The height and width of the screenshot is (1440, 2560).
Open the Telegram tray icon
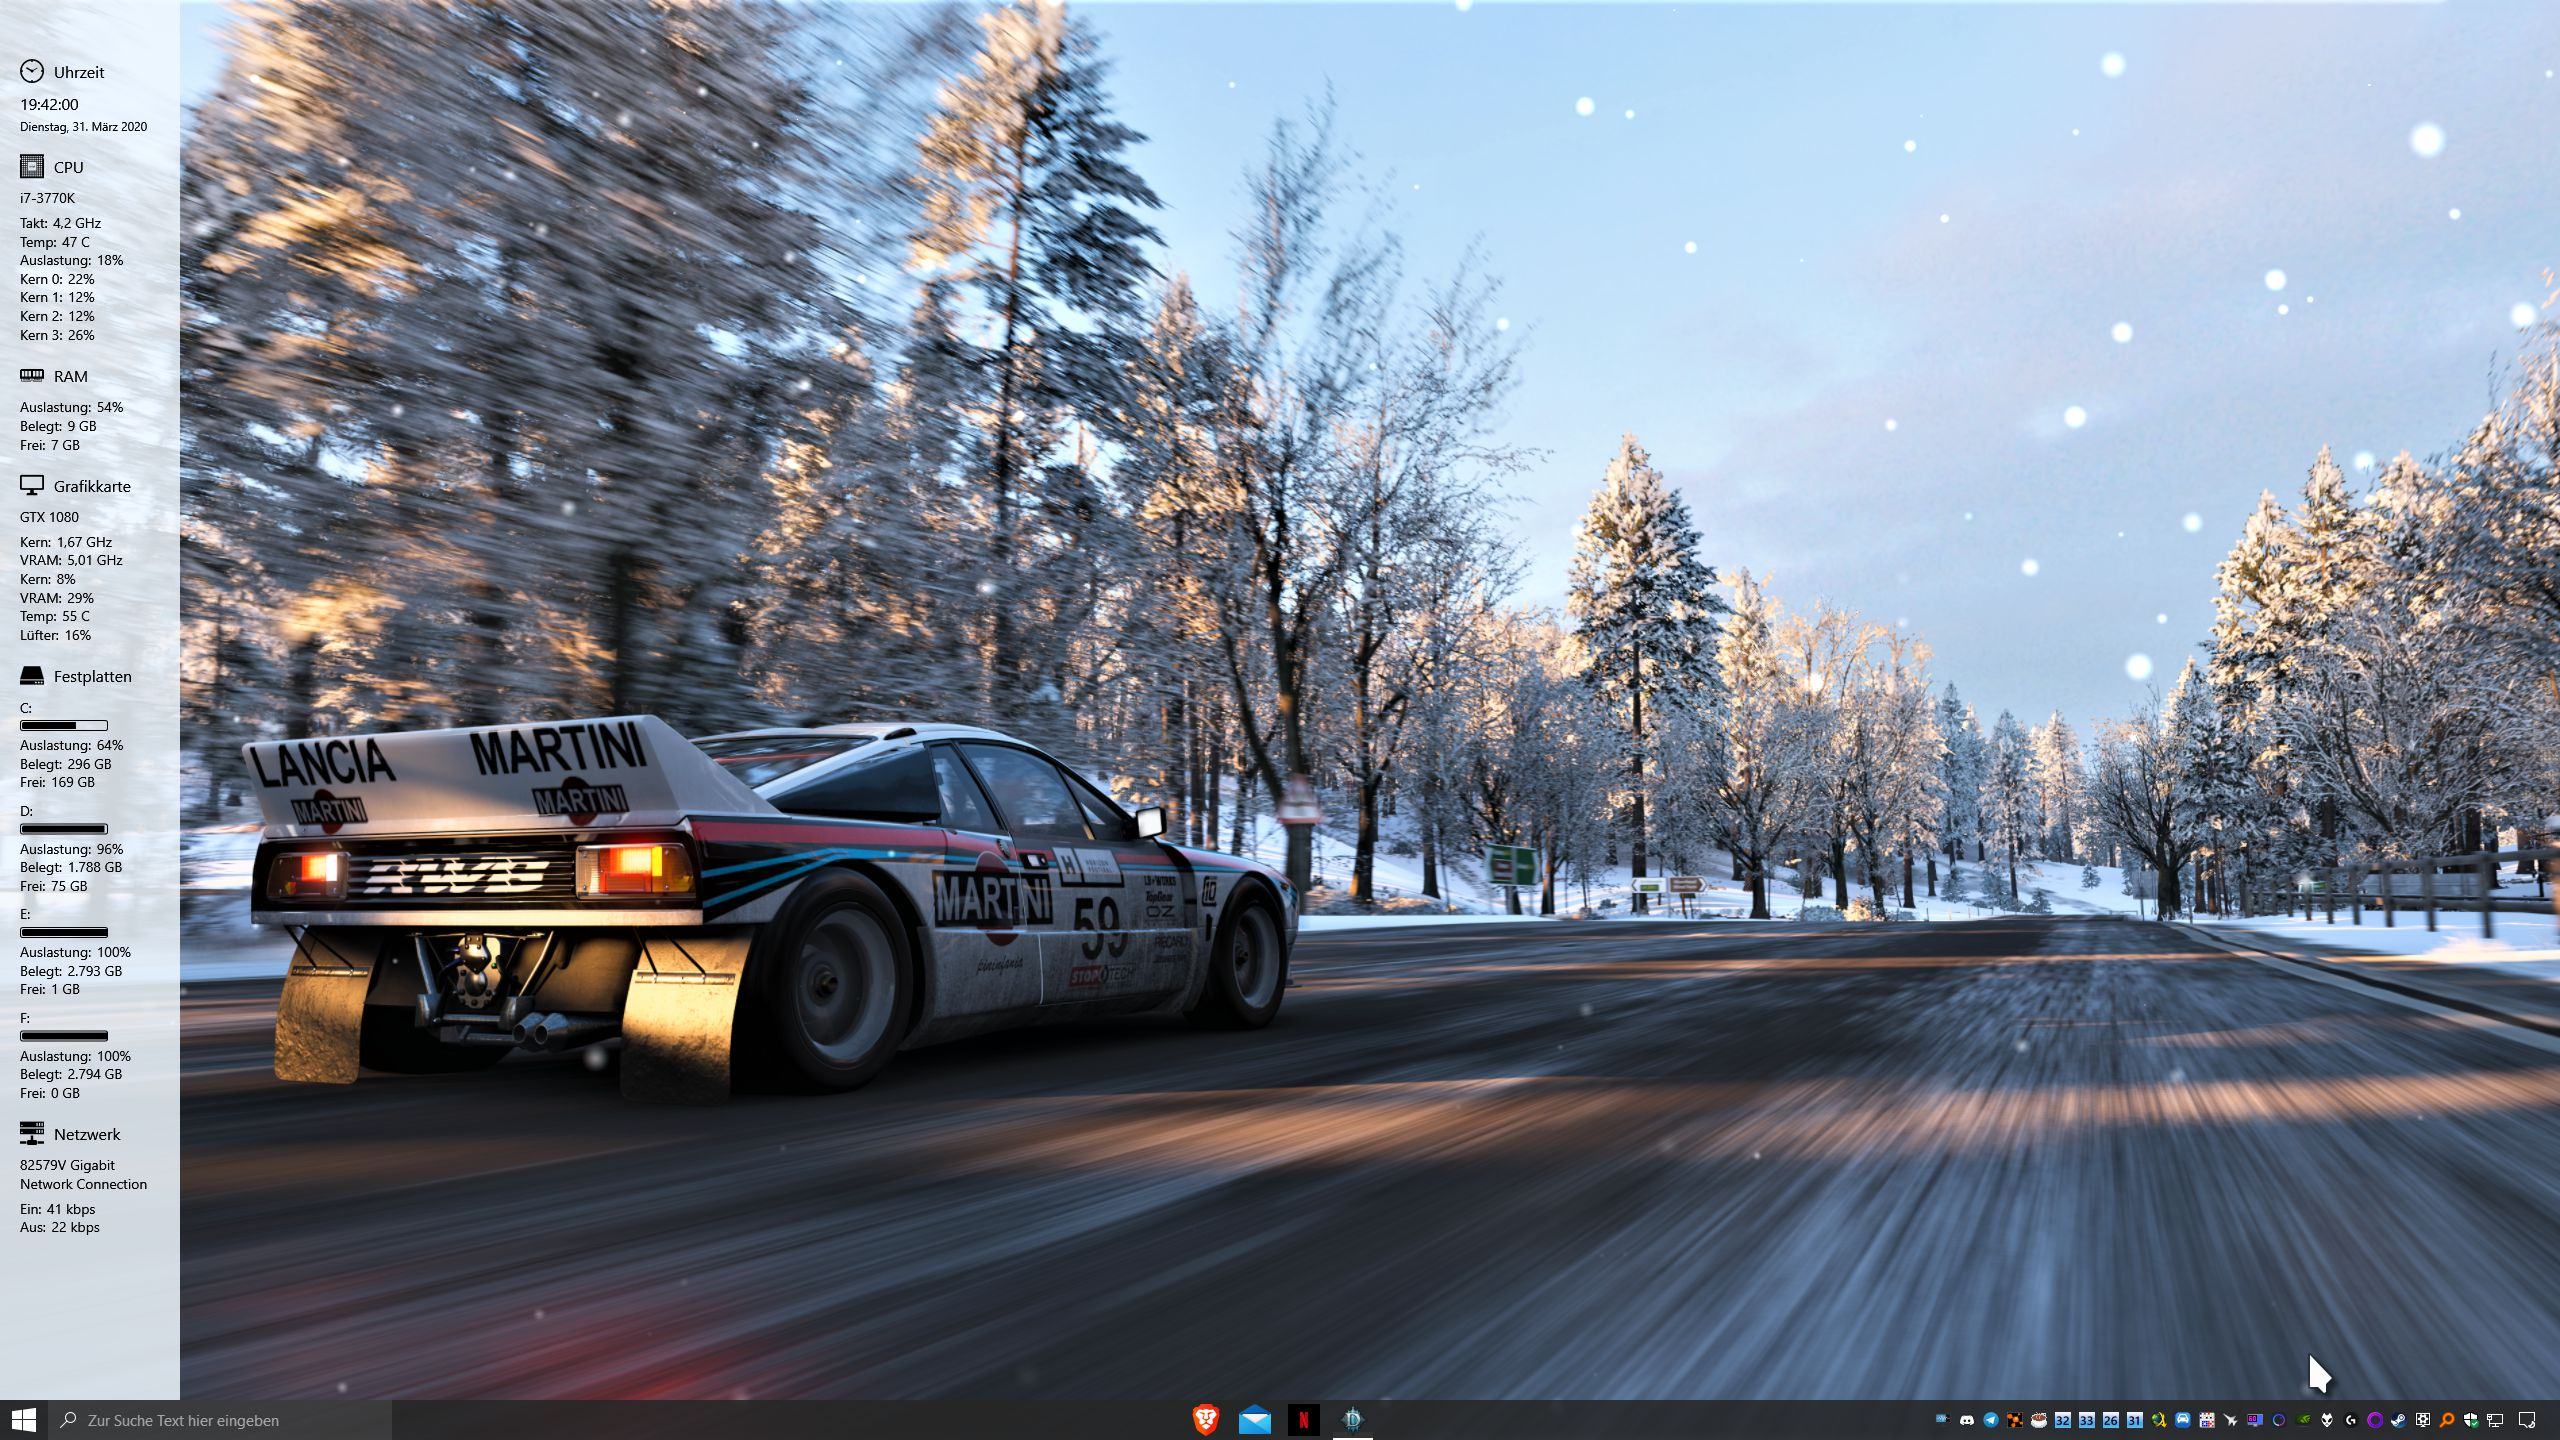tap(1991, 1420)
